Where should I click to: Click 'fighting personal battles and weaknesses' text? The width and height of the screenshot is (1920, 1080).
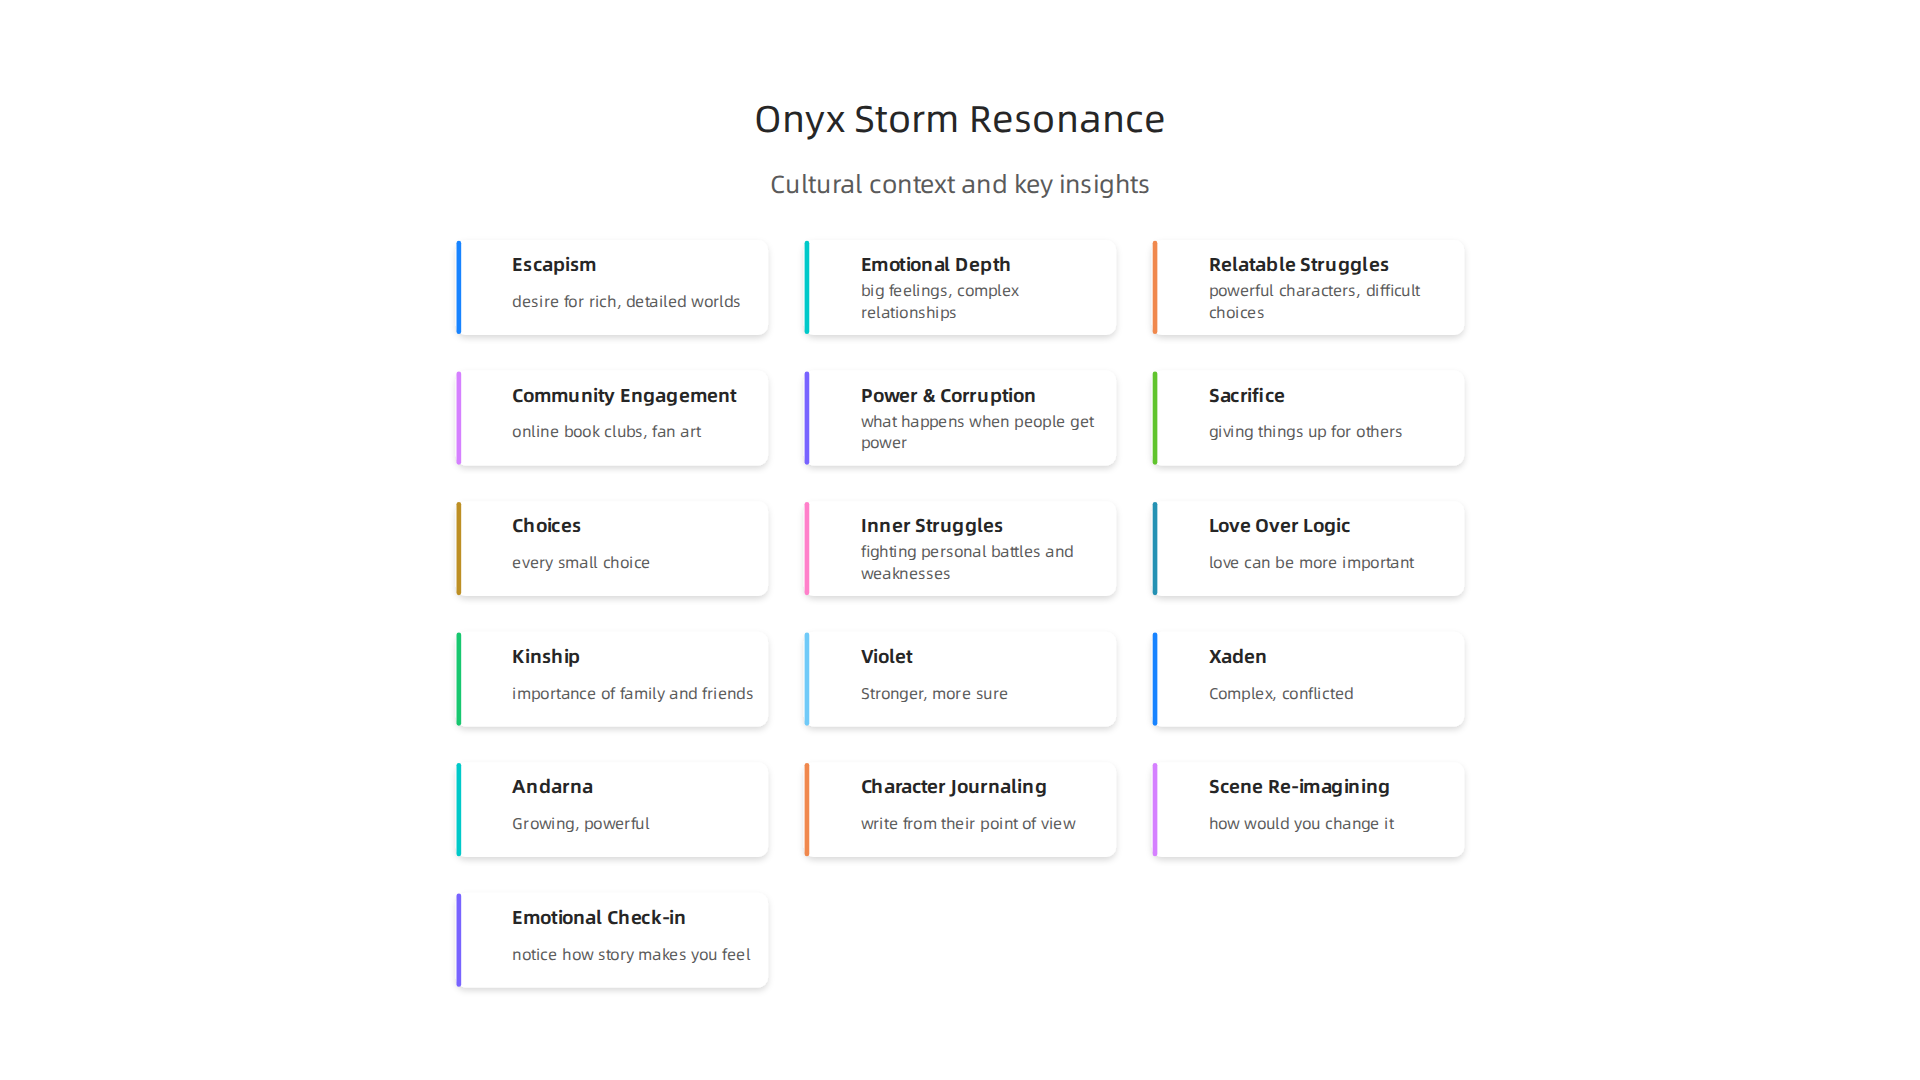tap(967, 562)
